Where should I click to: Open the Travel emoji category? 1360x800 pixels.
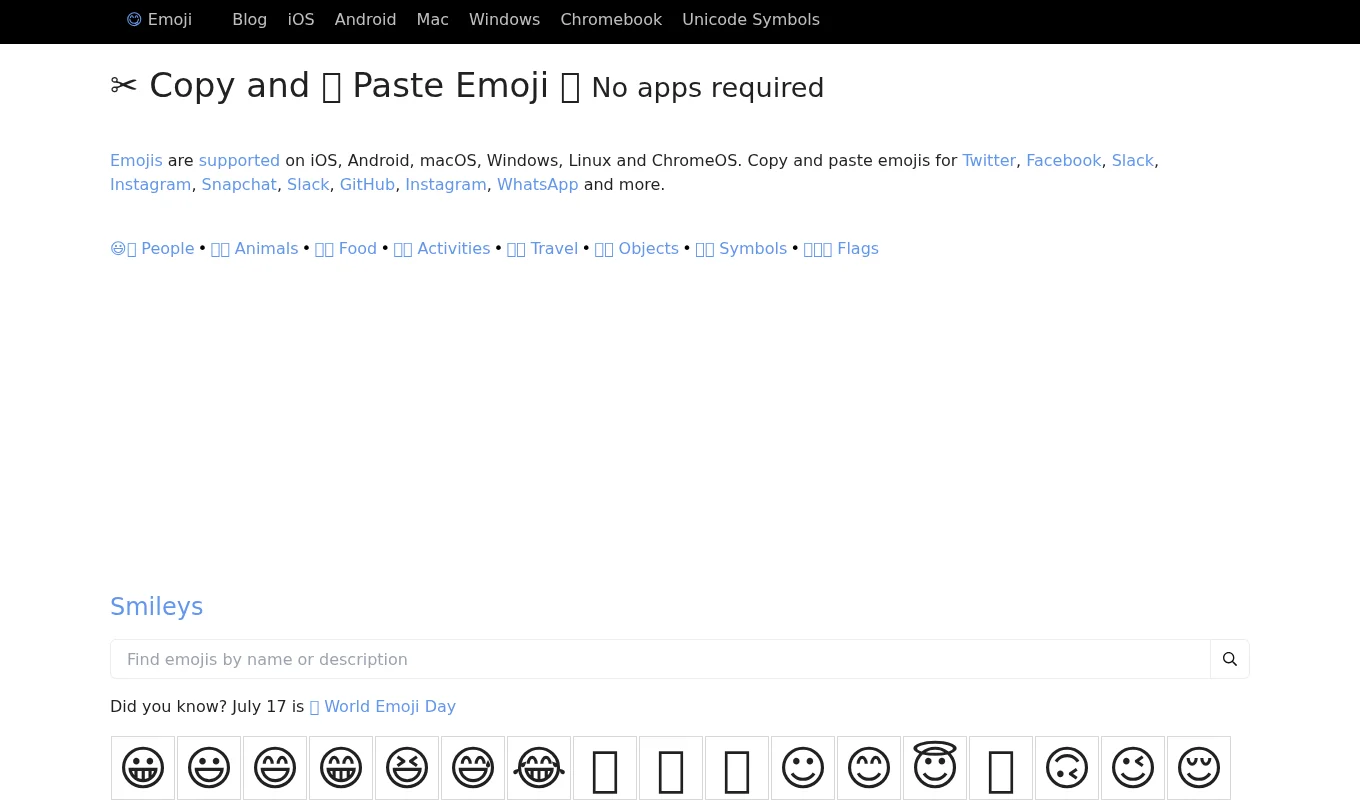click(x=542, y=248)
